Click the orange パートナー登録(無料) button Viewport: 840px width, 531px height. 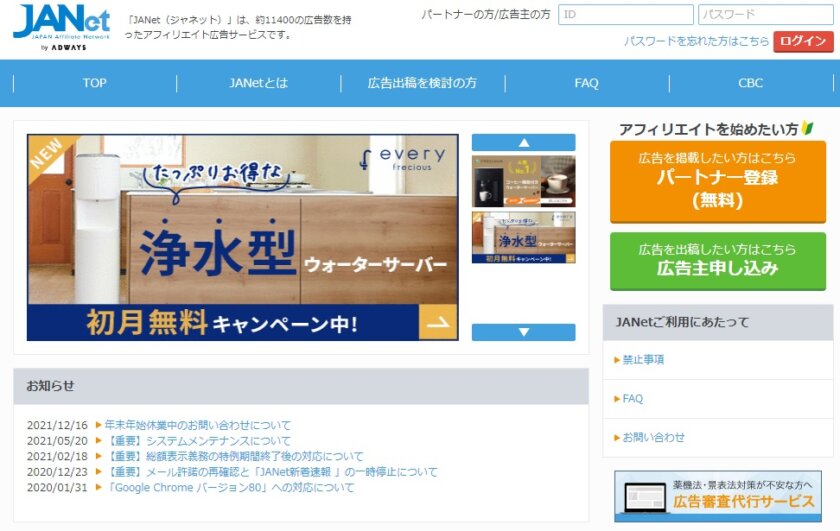(718, 182)
